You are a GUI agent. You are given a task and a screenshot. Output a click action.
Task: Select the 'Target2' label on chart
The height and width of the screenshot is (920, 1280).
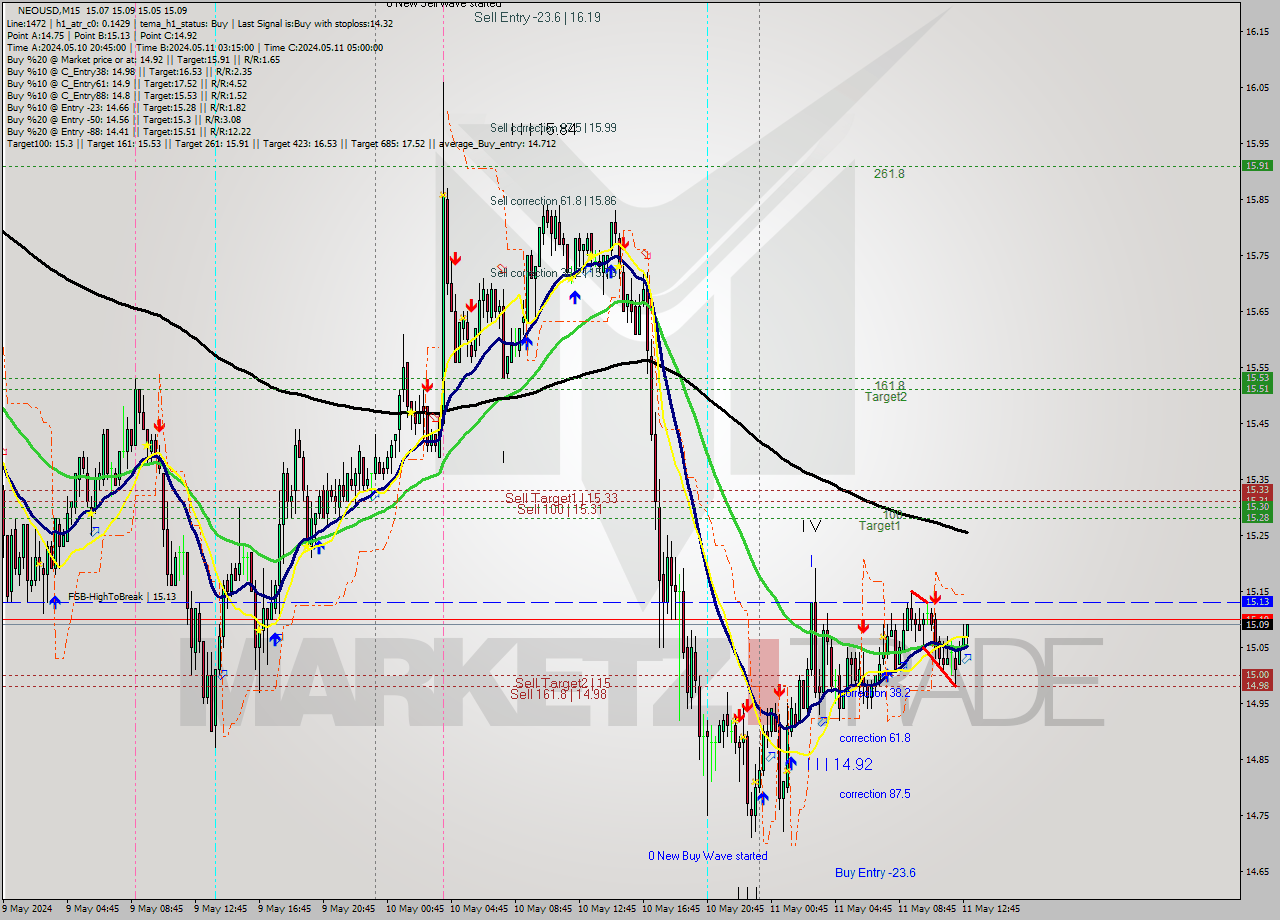pos(886,397)
